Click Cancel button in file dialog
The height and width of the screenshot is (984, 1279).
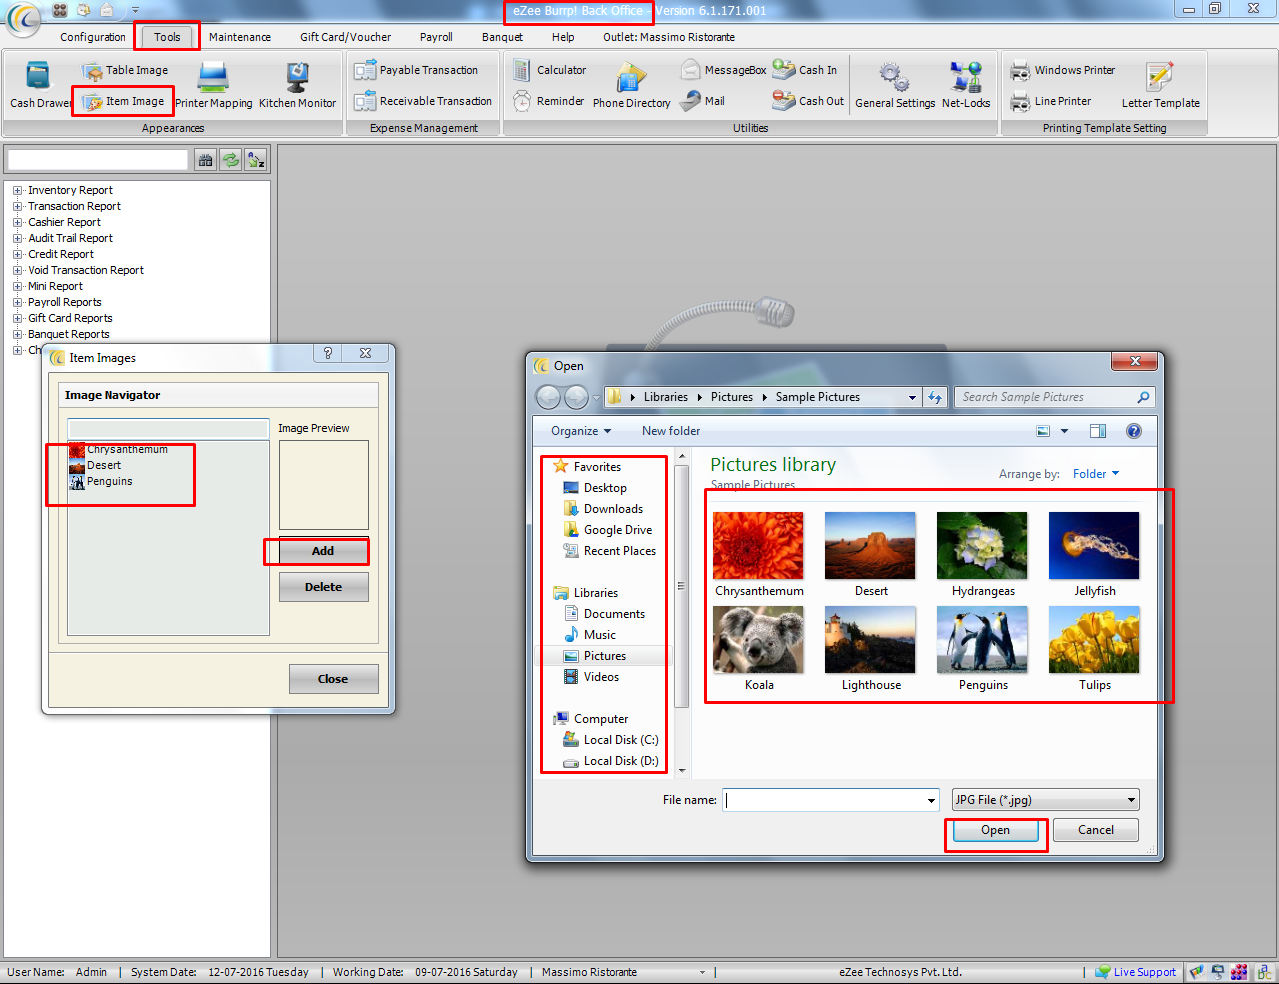click(1096, 830)
